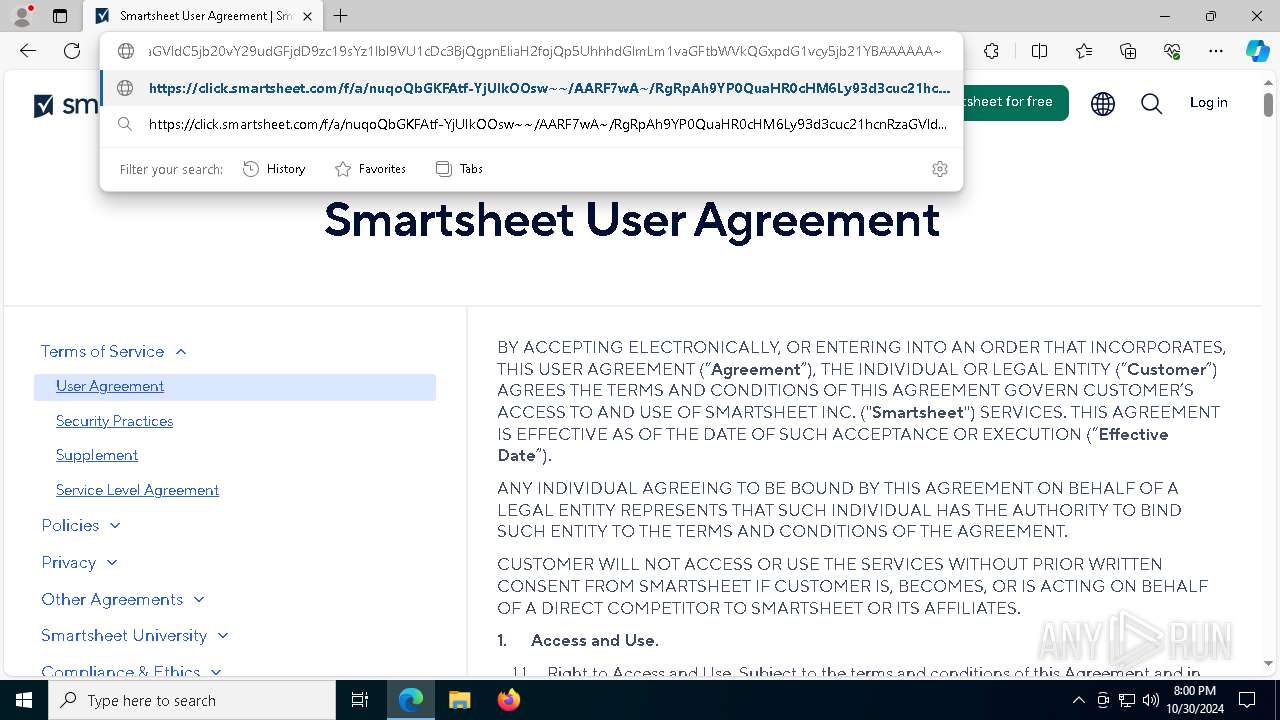The width and height of the screenshot is (1280, 720).
Task: Click the browser back arrow
Action: (x=28, y=51)
